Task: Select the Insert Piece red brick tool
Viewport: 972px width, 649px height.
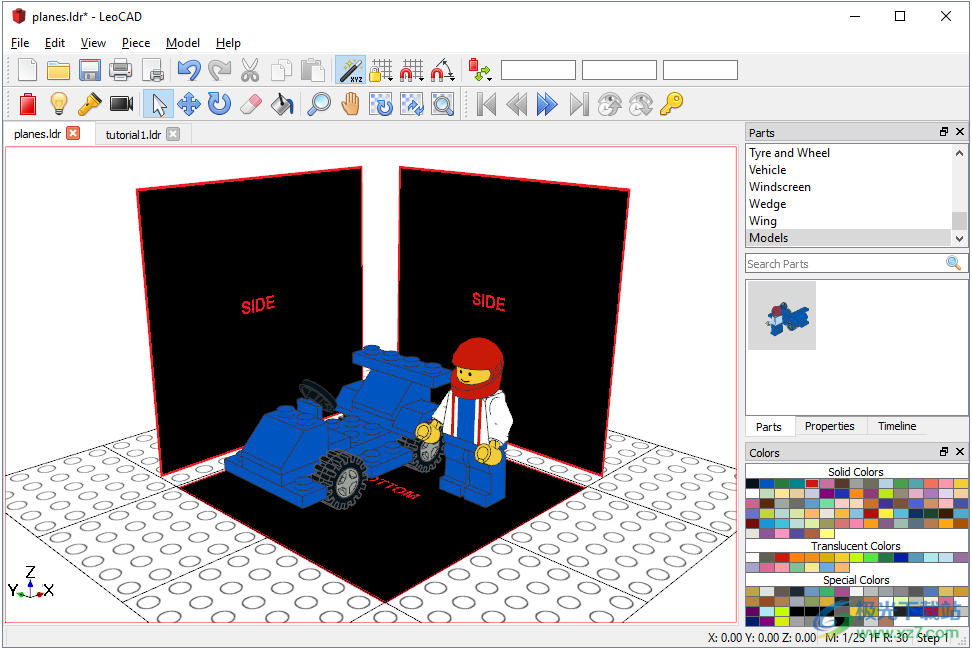Action: pyautogui.click(x=28, y=104)
